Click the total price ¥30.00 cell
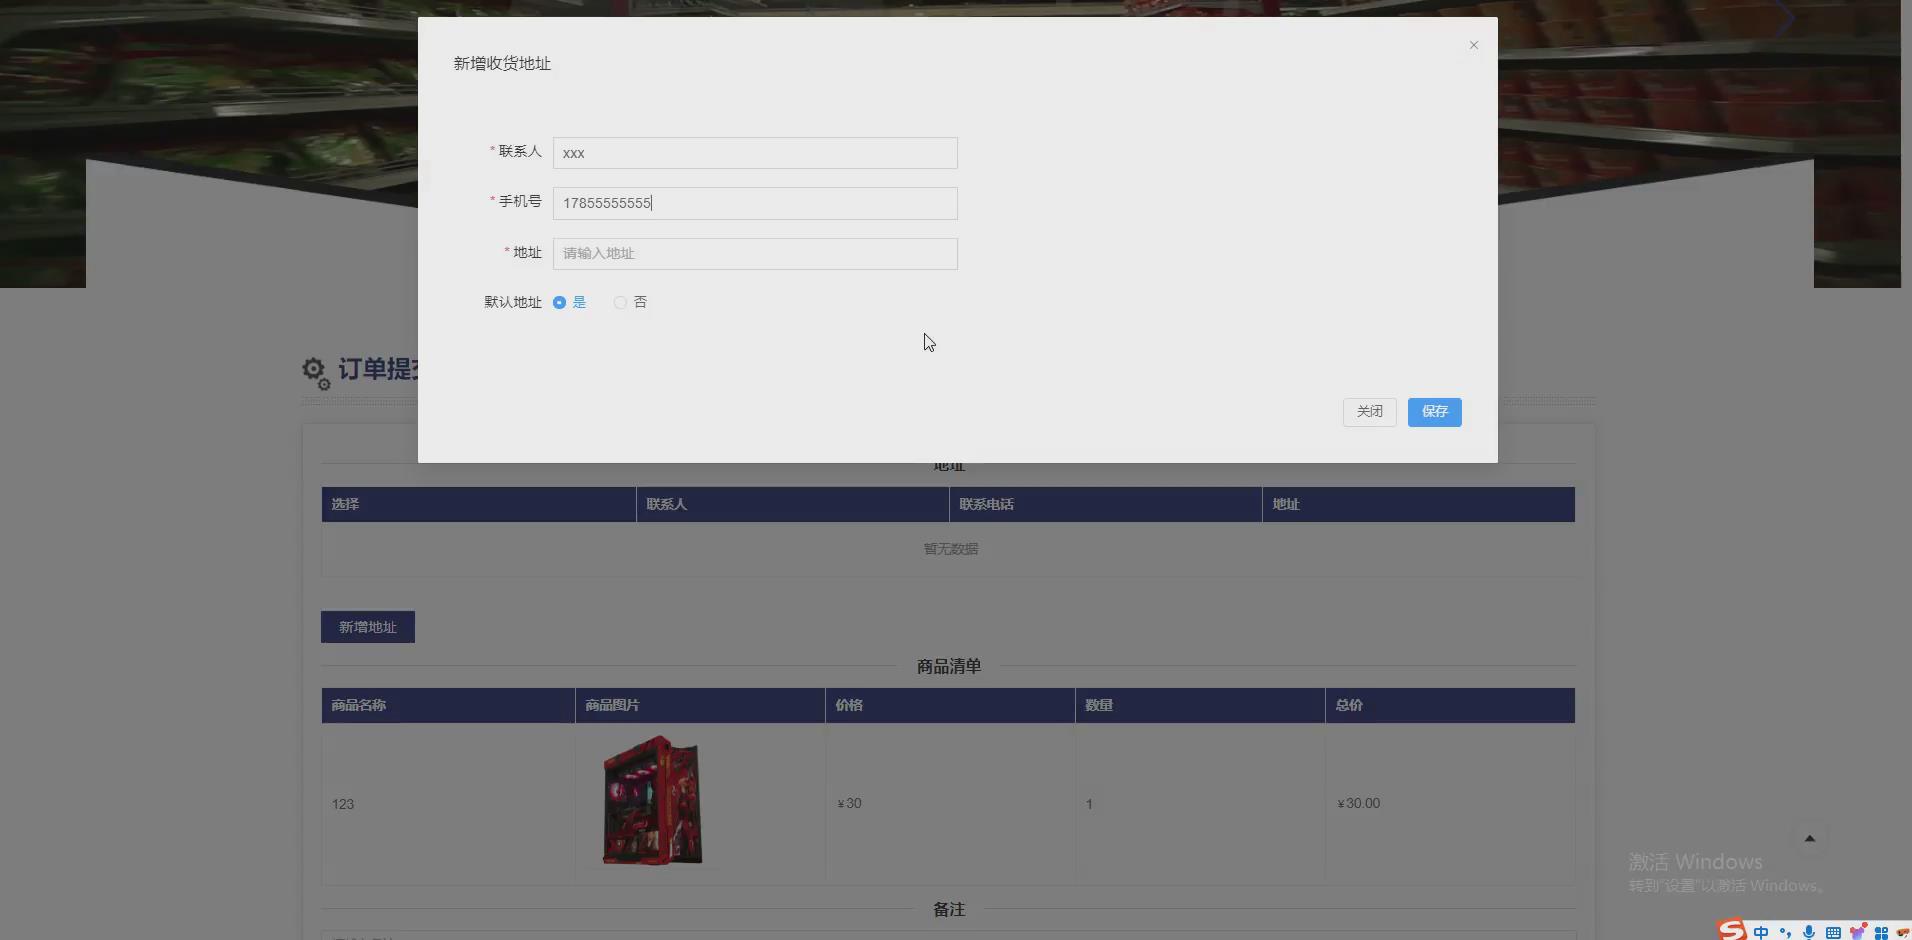Viewport: 1912px width, 940px height. tap(1450, 804)
